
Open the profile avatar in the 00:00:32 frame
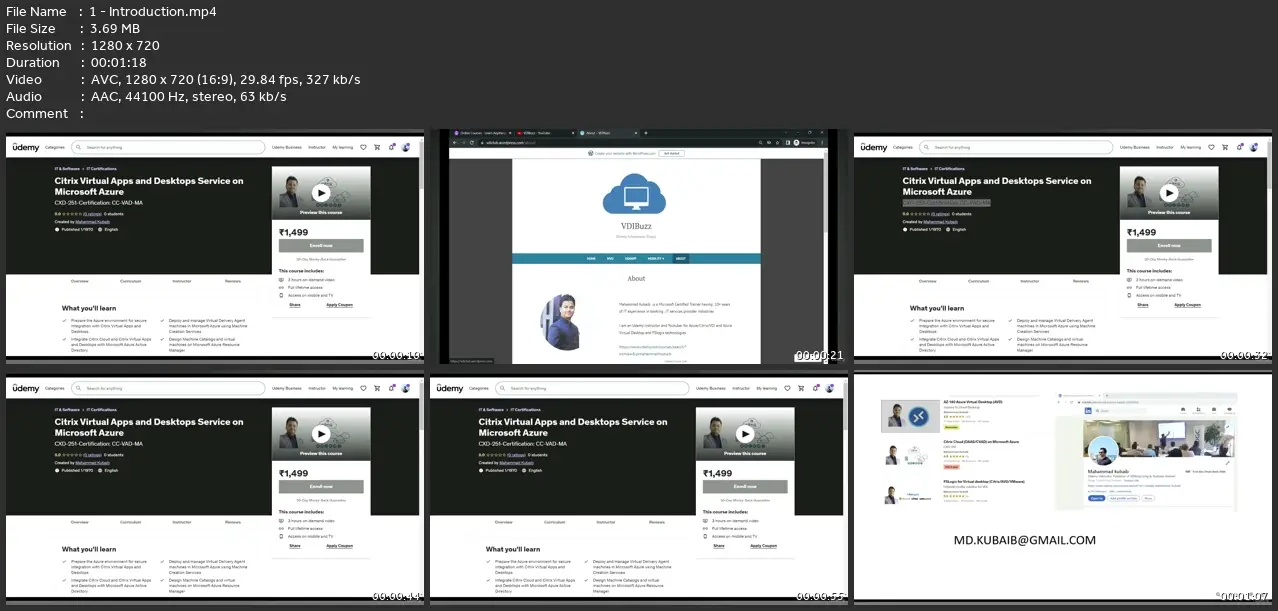point(1253,147)
